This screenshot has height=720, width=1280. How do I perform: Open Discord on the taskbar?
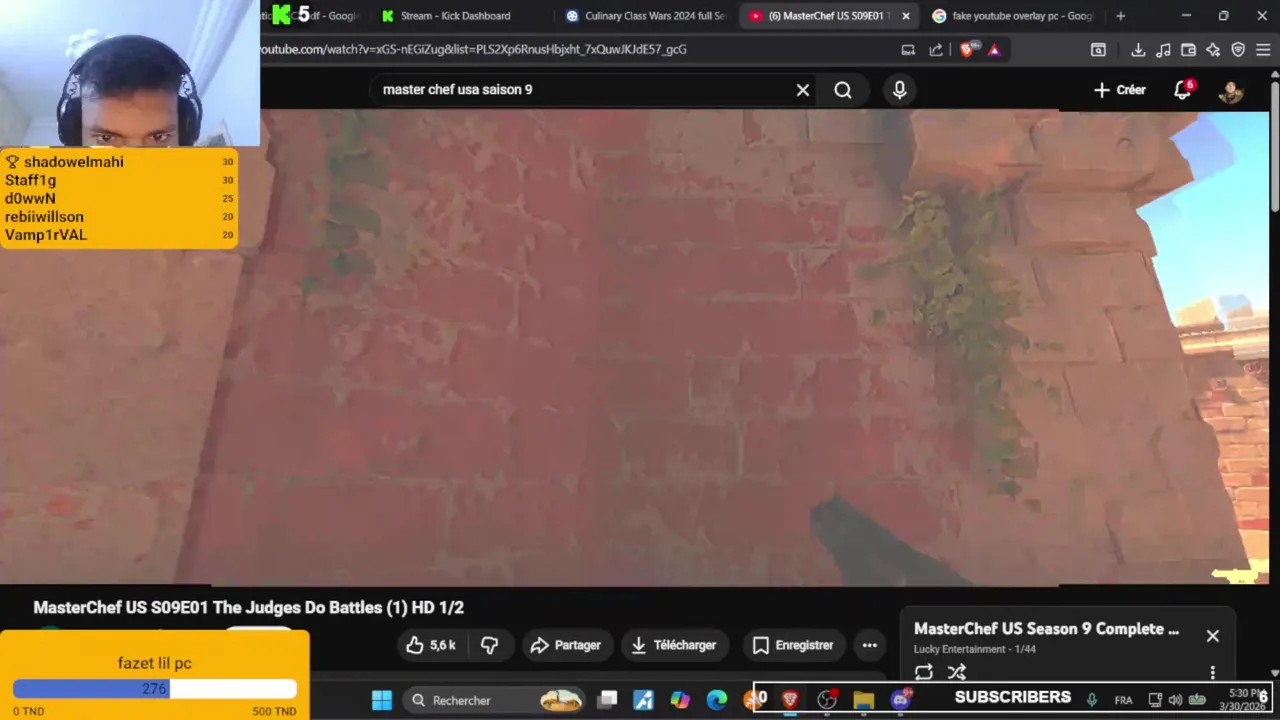tap(900, 700)
